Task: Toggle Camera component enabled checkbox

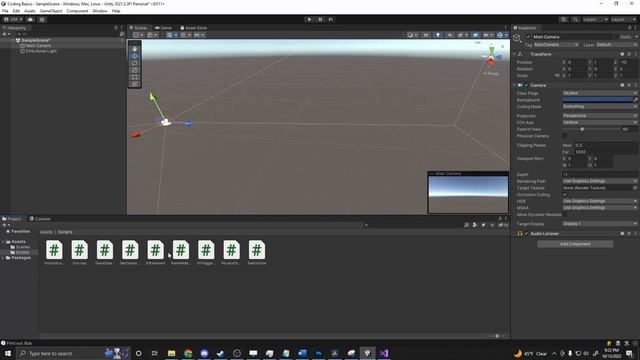Action: (527, 85)
